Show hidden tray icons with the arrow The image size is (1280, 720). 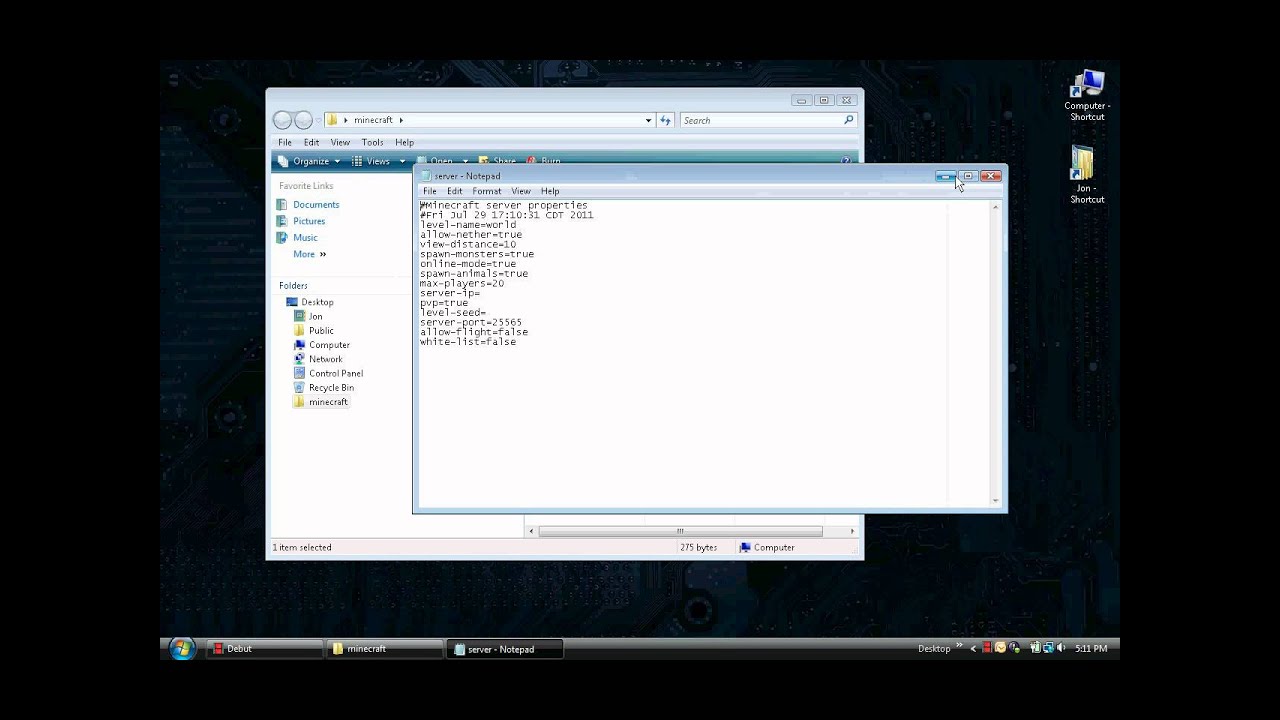[x=974, y=648]
